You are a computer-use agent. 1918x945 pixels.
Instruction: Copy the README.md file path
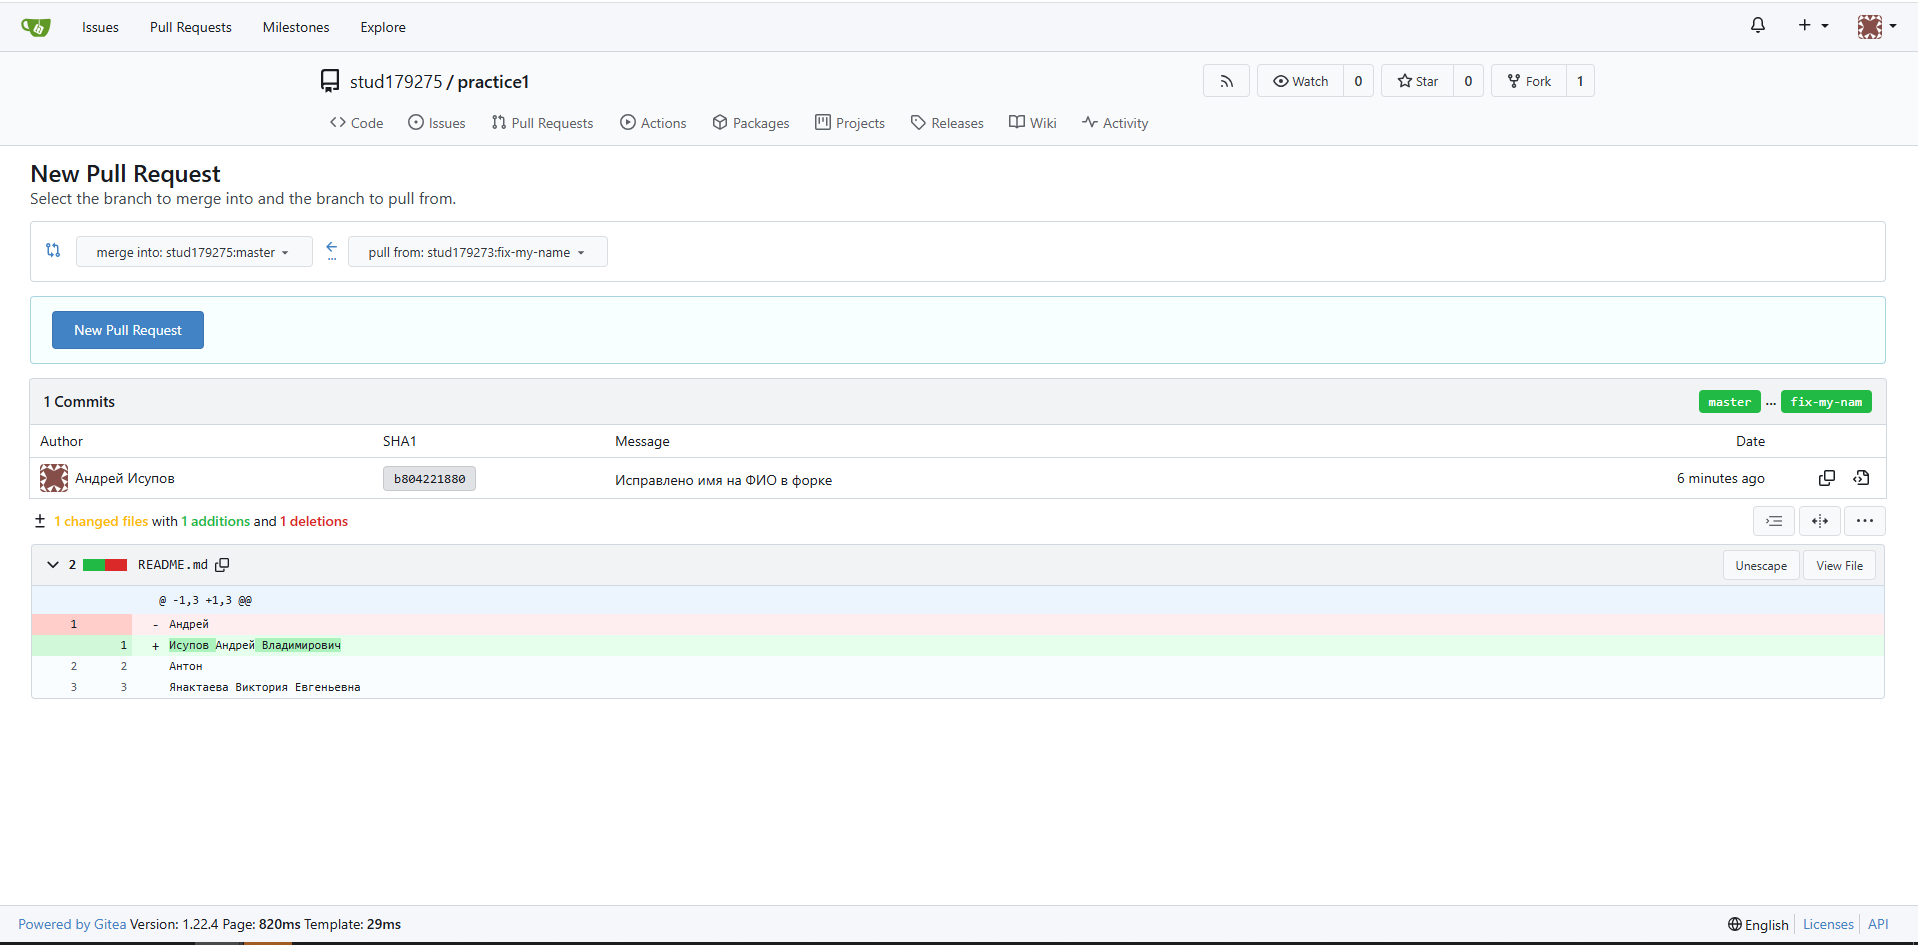tap(222, 565)
